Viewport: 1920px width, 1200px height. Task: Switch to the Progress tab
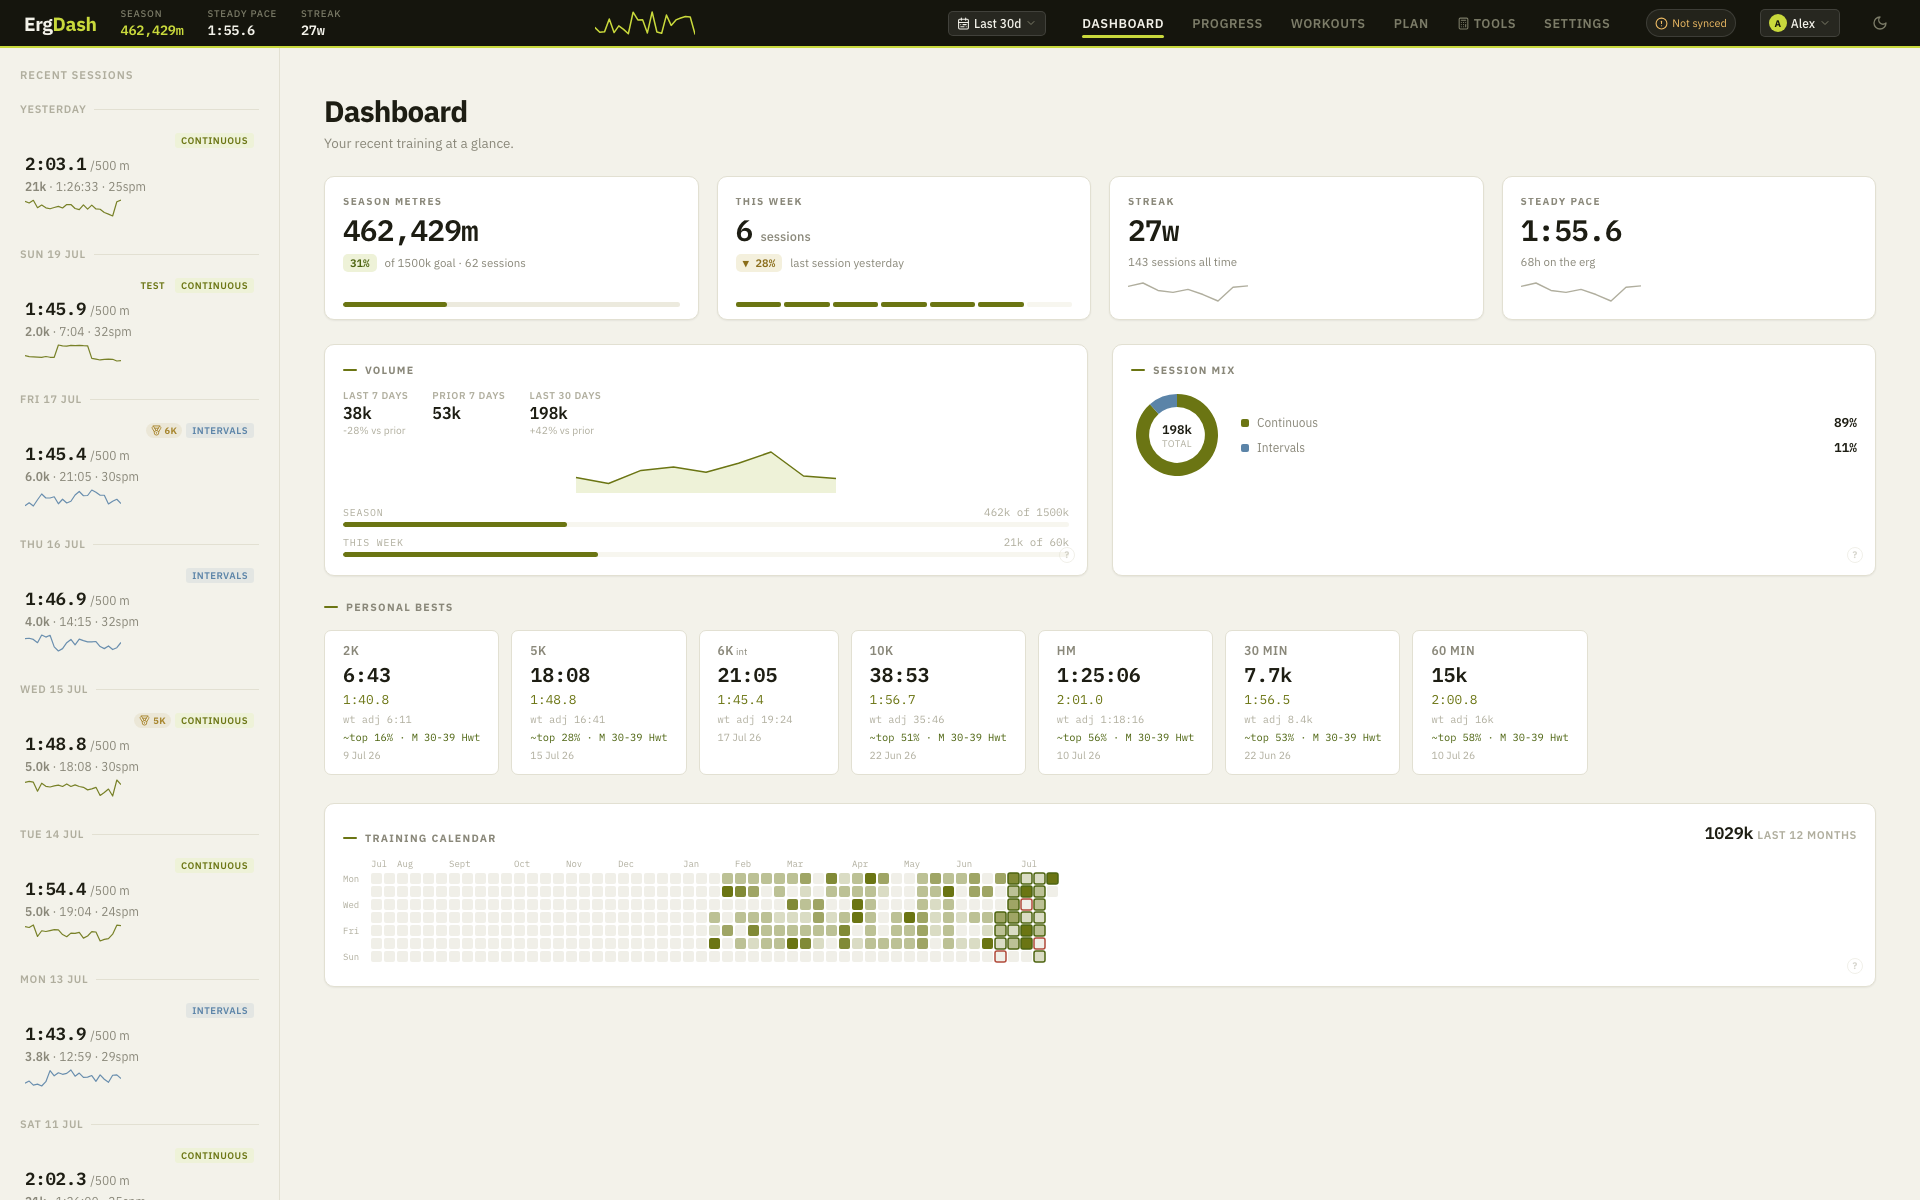(x=1227, y=24)
